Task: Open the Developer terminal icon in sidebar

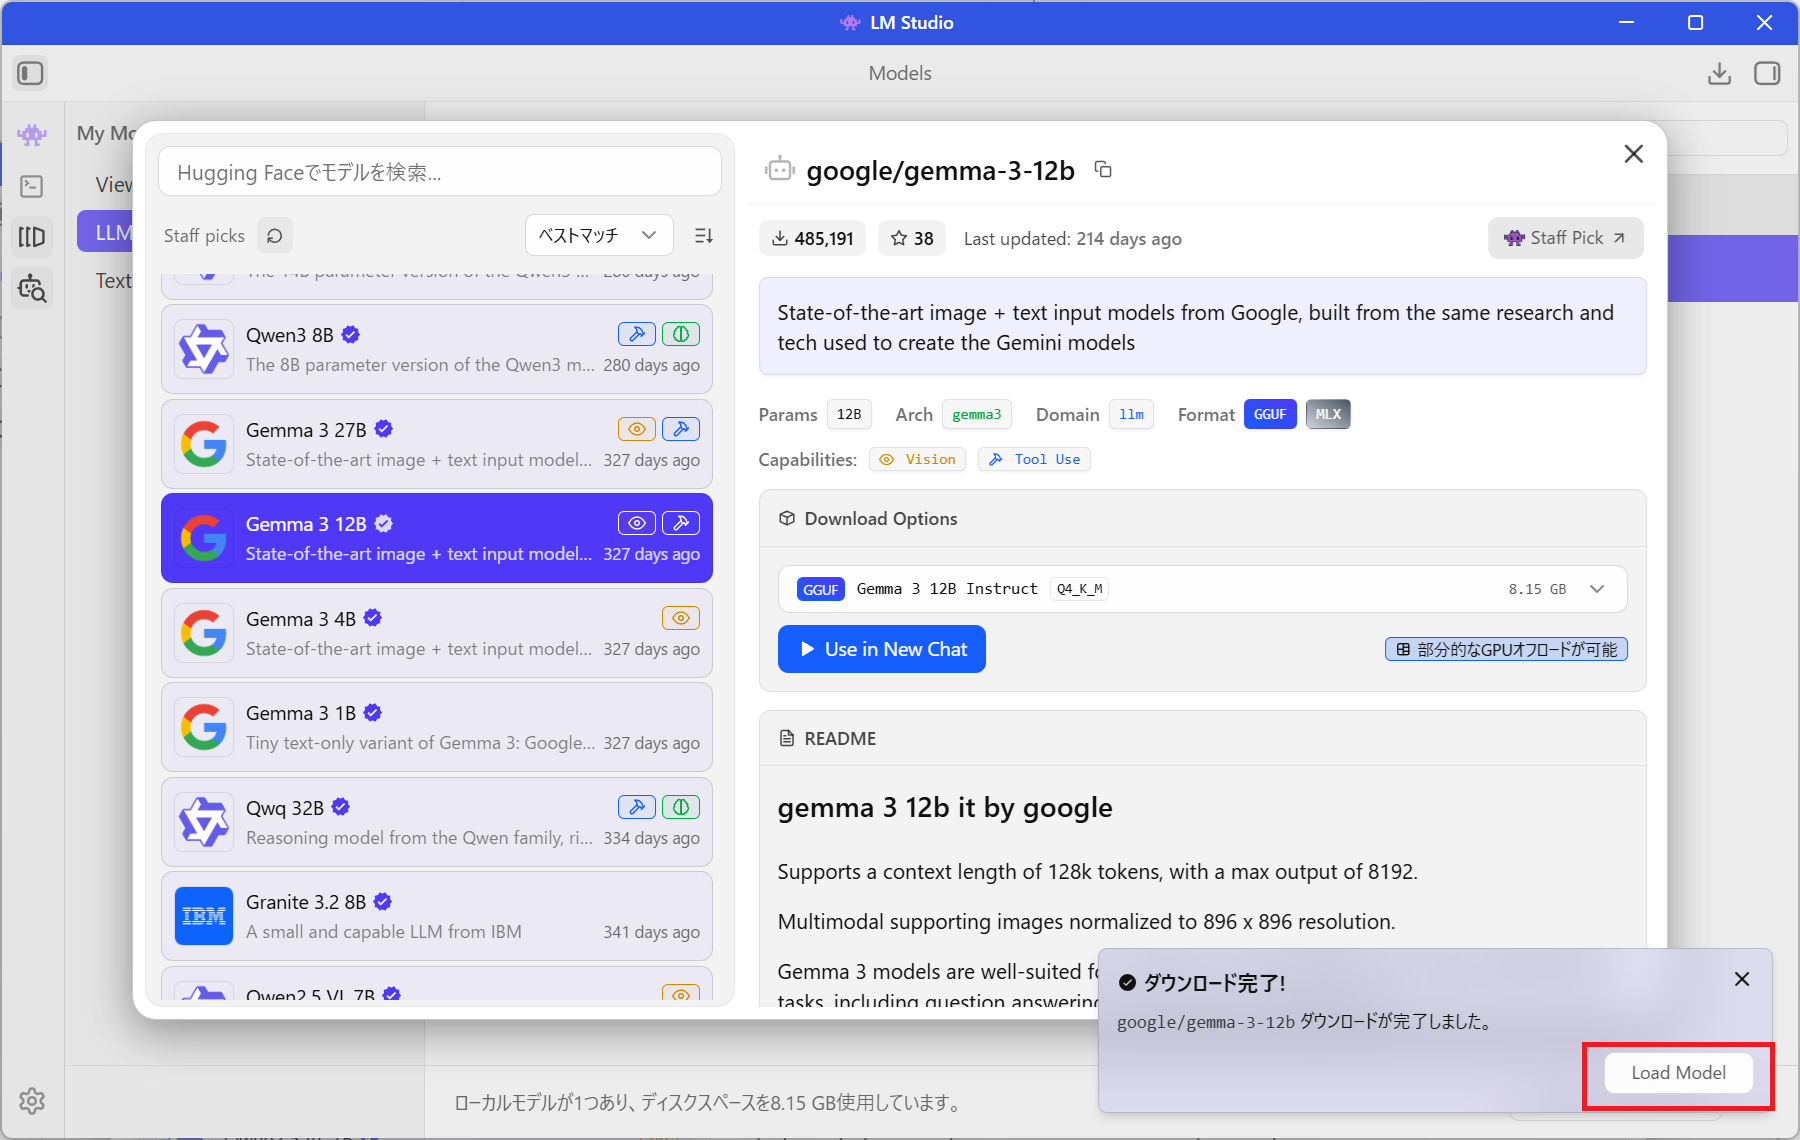Action: pos(32,186)
